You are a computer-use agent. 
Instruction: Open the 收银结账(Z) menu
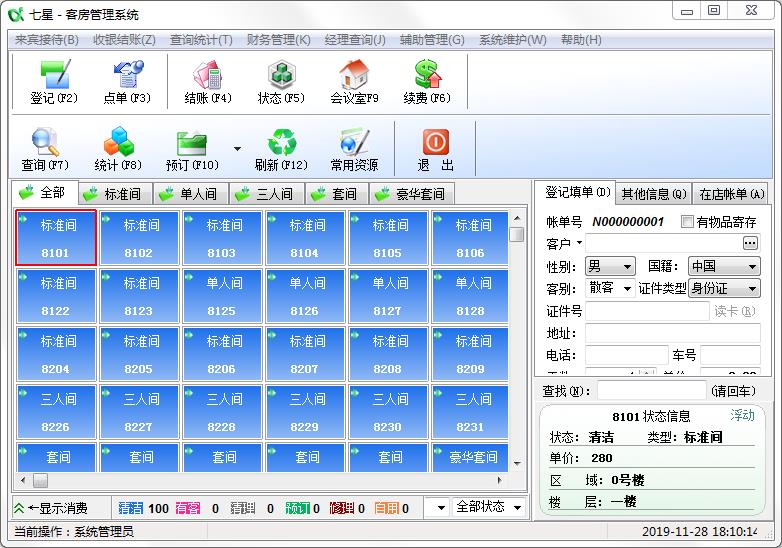pos(124,39)
